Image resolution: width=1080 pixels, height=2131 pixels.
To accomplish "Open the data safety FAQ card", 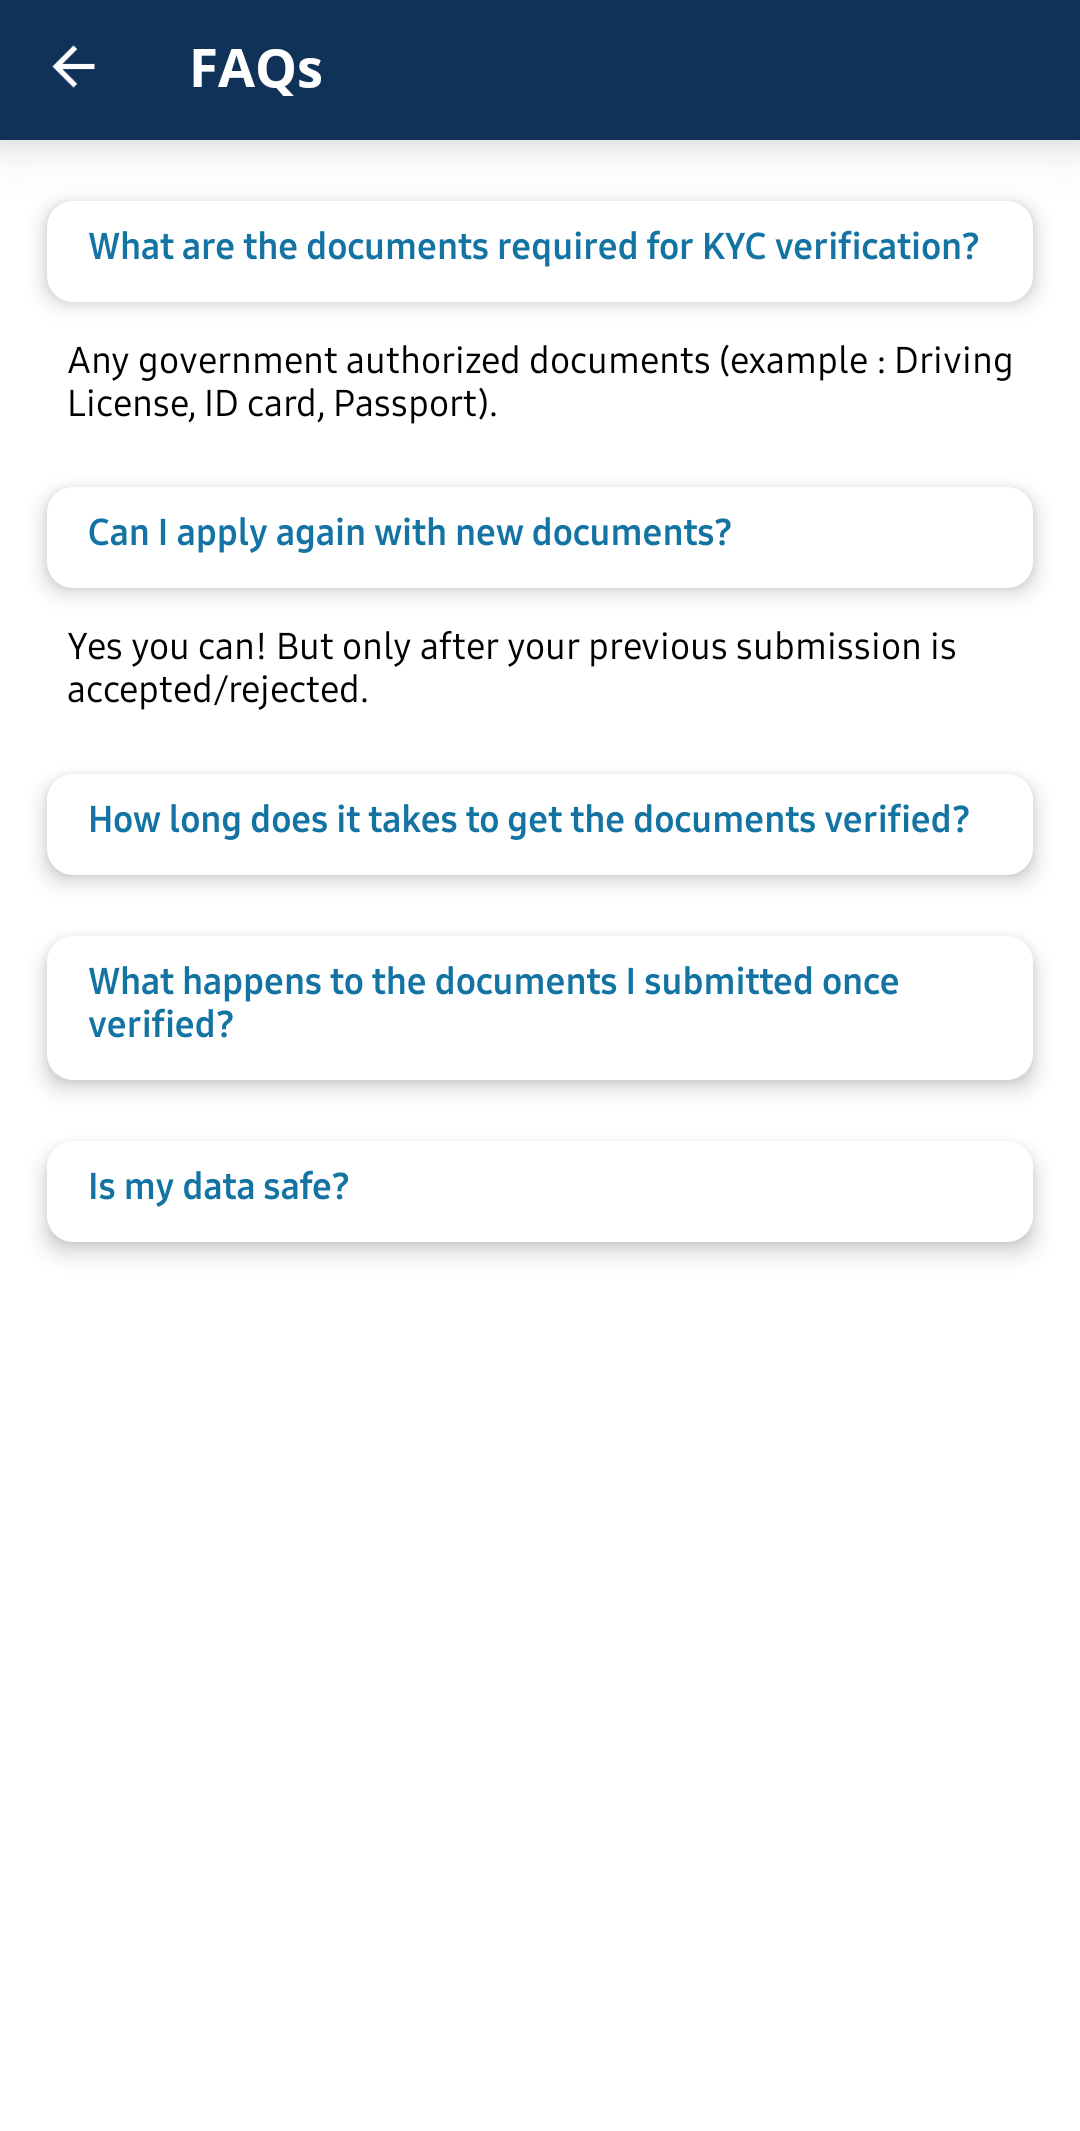I will coord(539,1190).
